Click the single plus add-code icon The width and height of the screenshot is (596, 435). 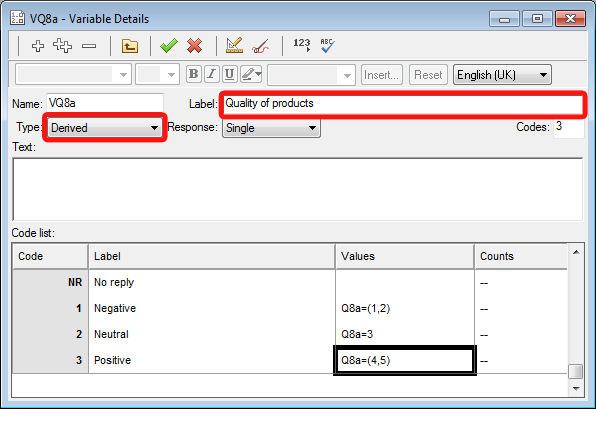(x=38, y=46)
